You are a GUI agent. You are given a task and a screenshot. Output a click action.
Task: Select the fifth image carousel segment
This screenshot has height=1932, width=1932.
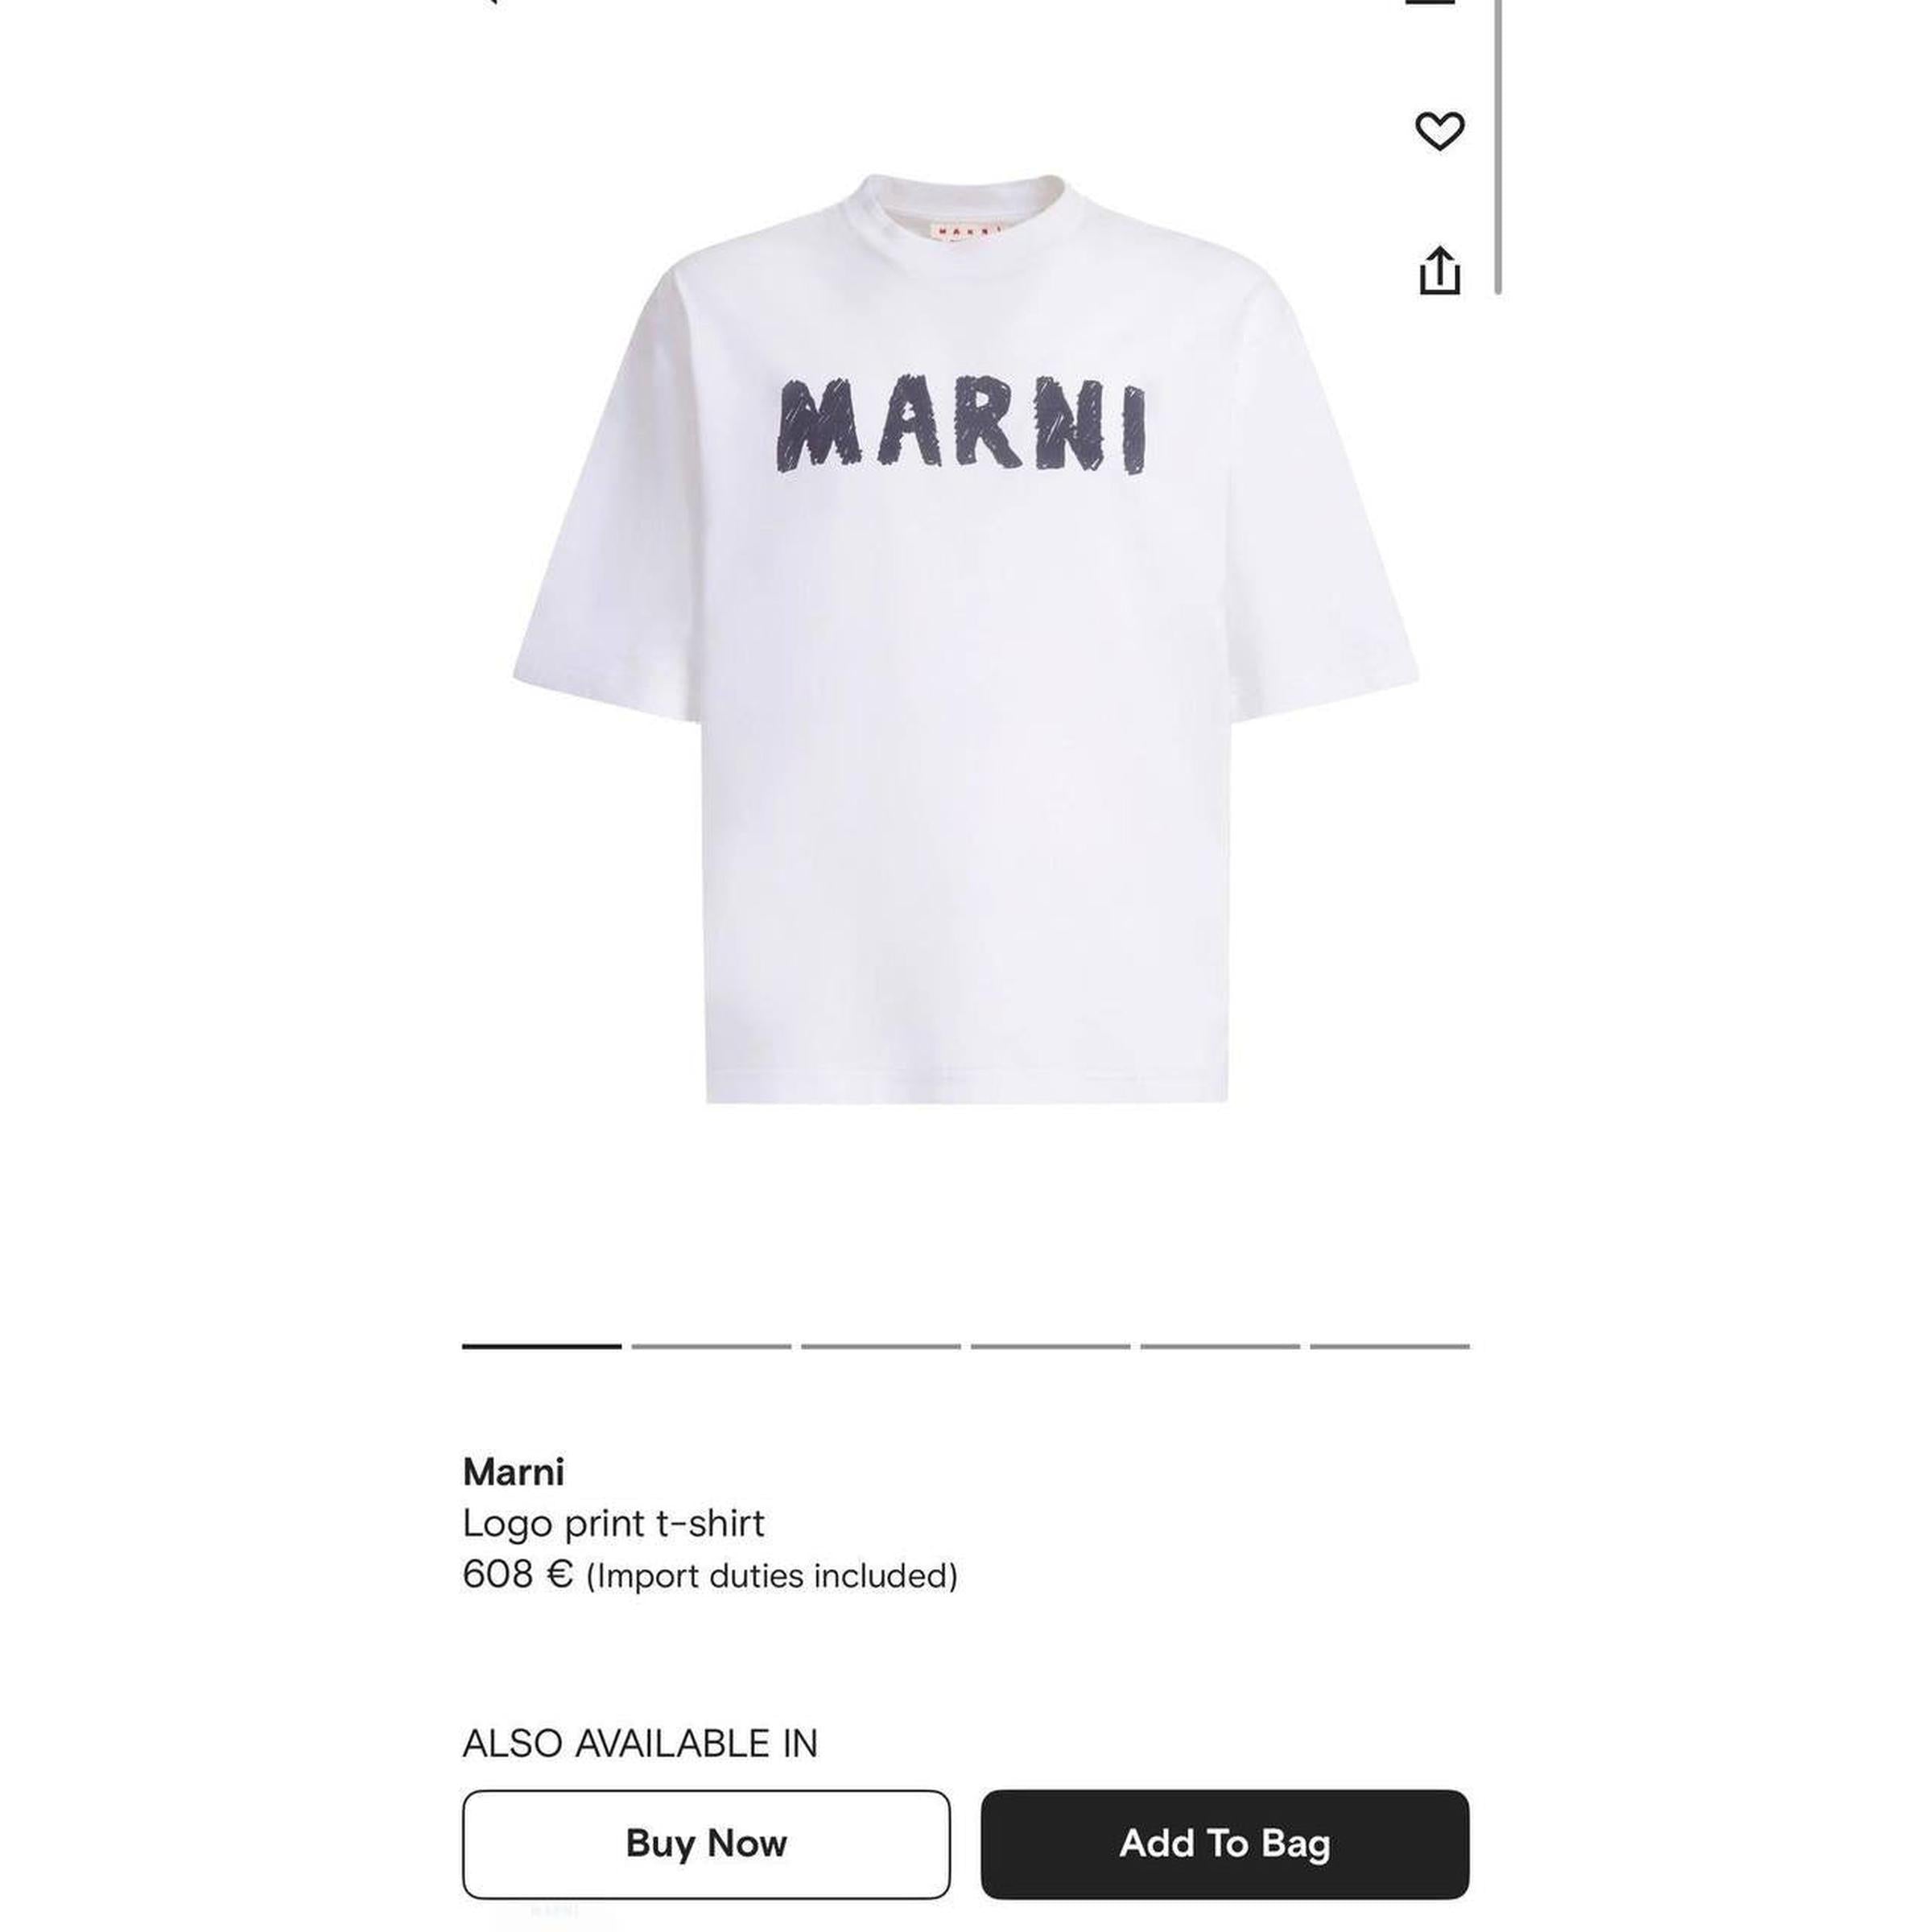click(1220, 1346)
